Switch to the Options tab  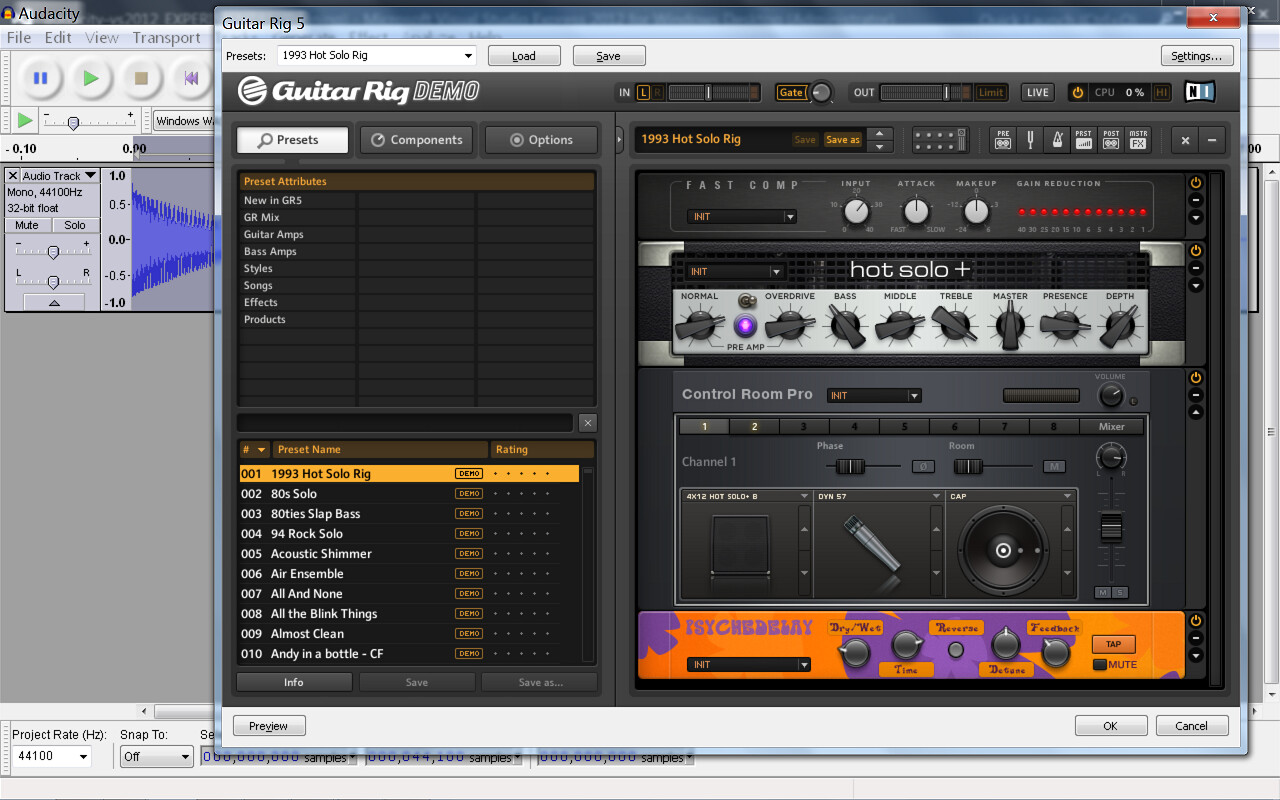pos(541,140)
